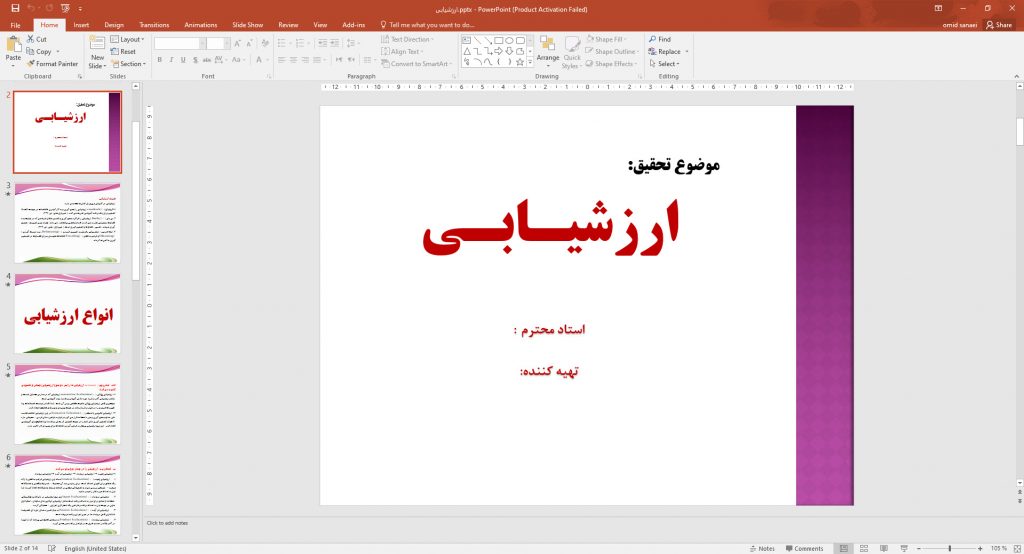Switch to Slide Sorter view icon
The width and height of the screenshot is (1024, 554).
click(x=864, y=548)
